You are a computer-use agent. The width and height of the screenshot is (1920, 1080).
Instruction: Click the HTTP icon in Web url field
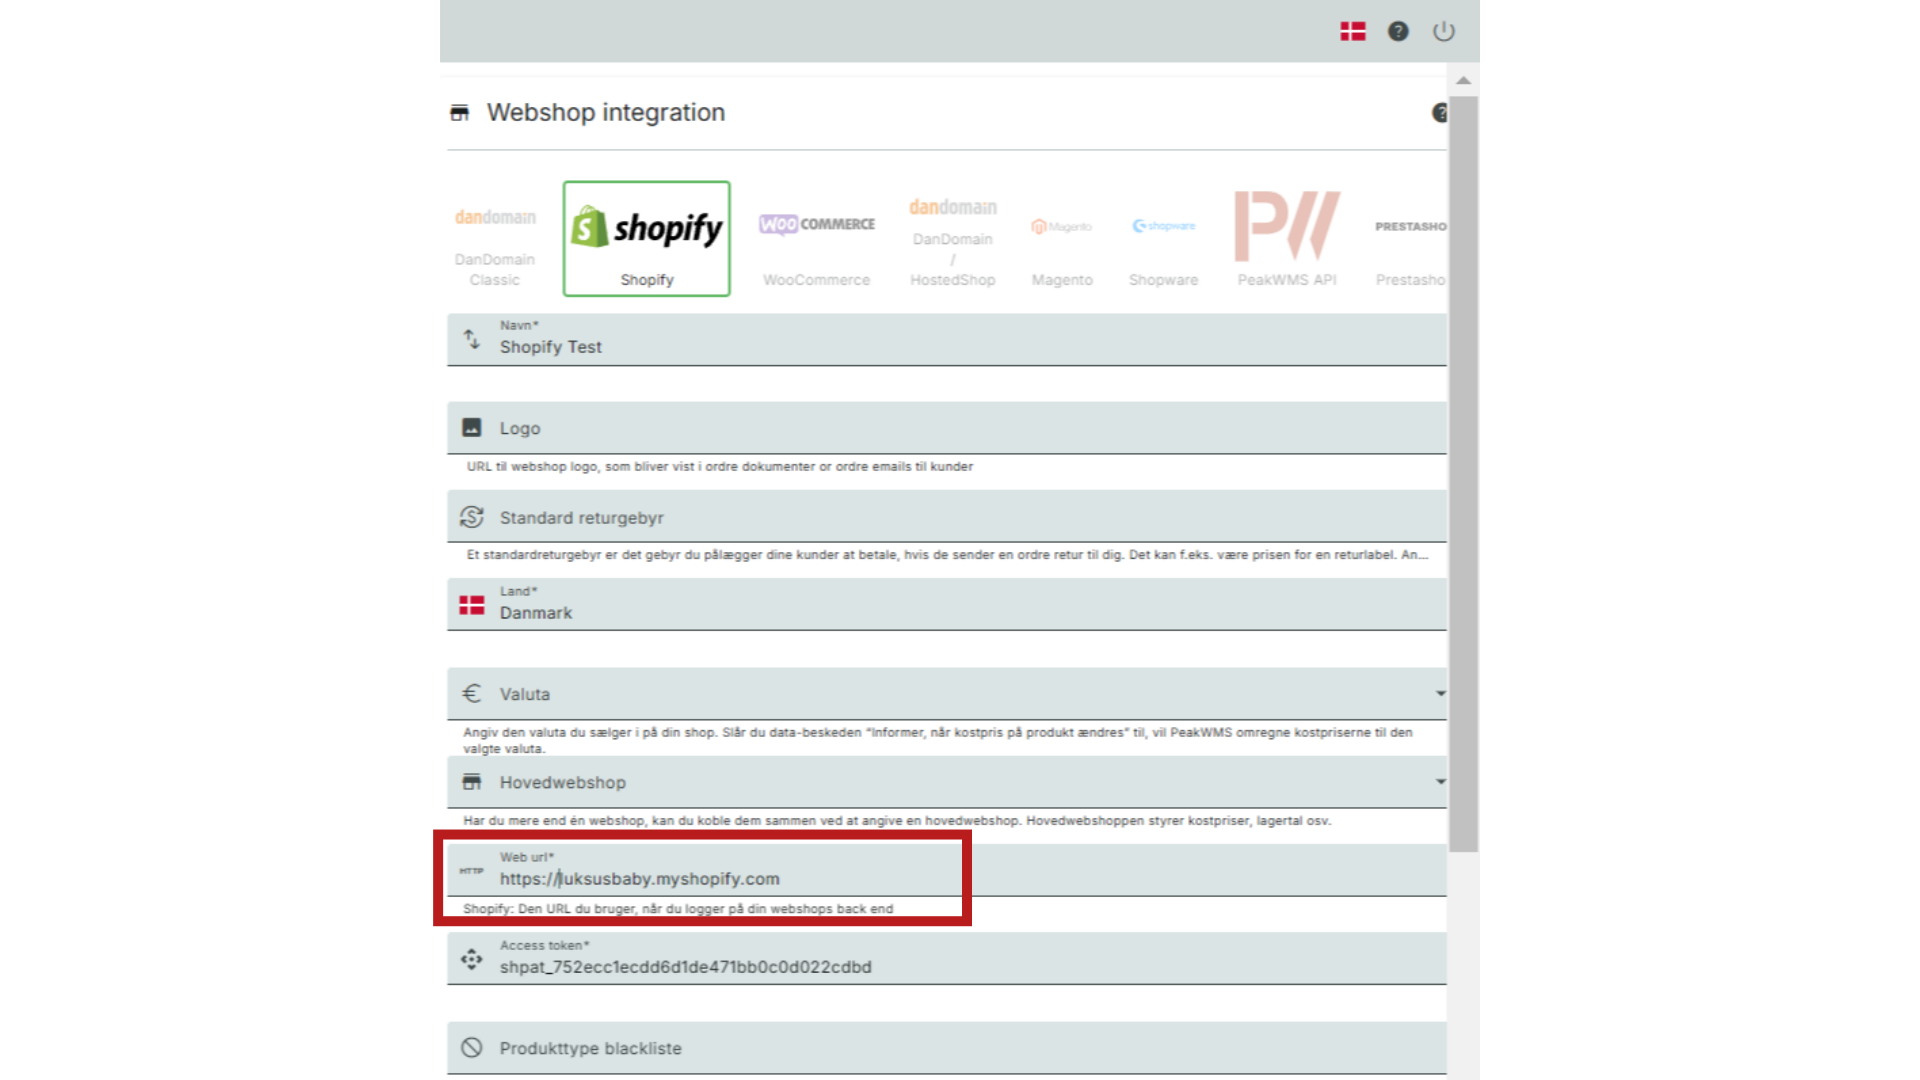pos(471,871)
